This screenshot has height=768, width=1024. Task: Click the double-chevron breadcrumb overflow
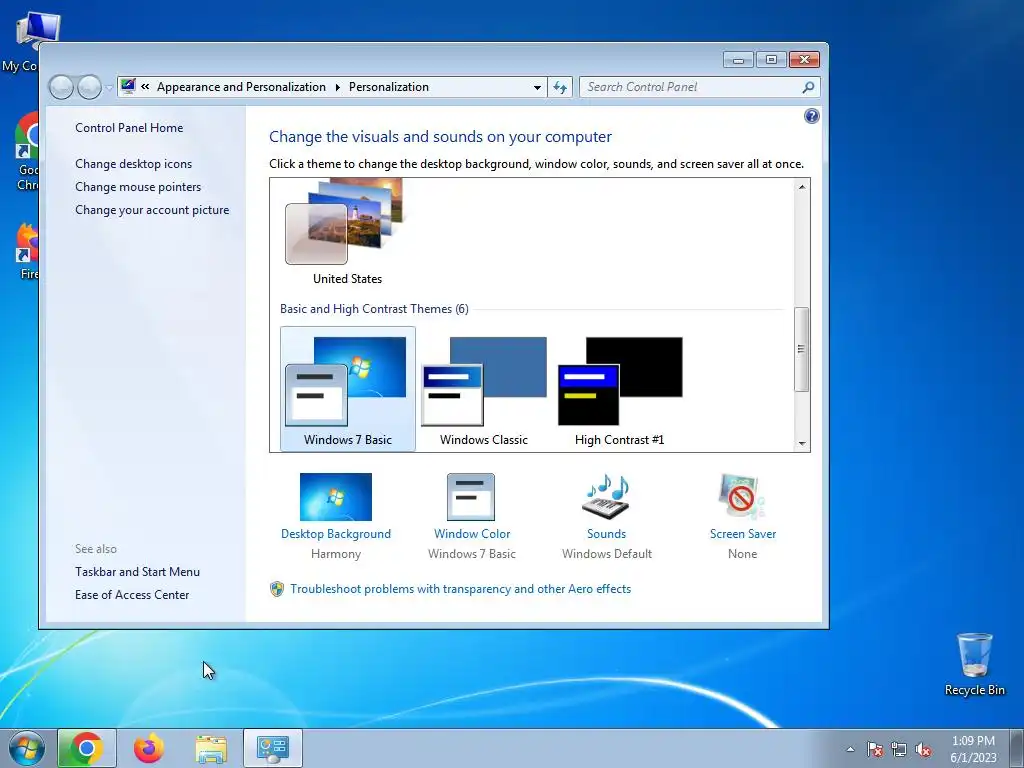click(145, 87)
